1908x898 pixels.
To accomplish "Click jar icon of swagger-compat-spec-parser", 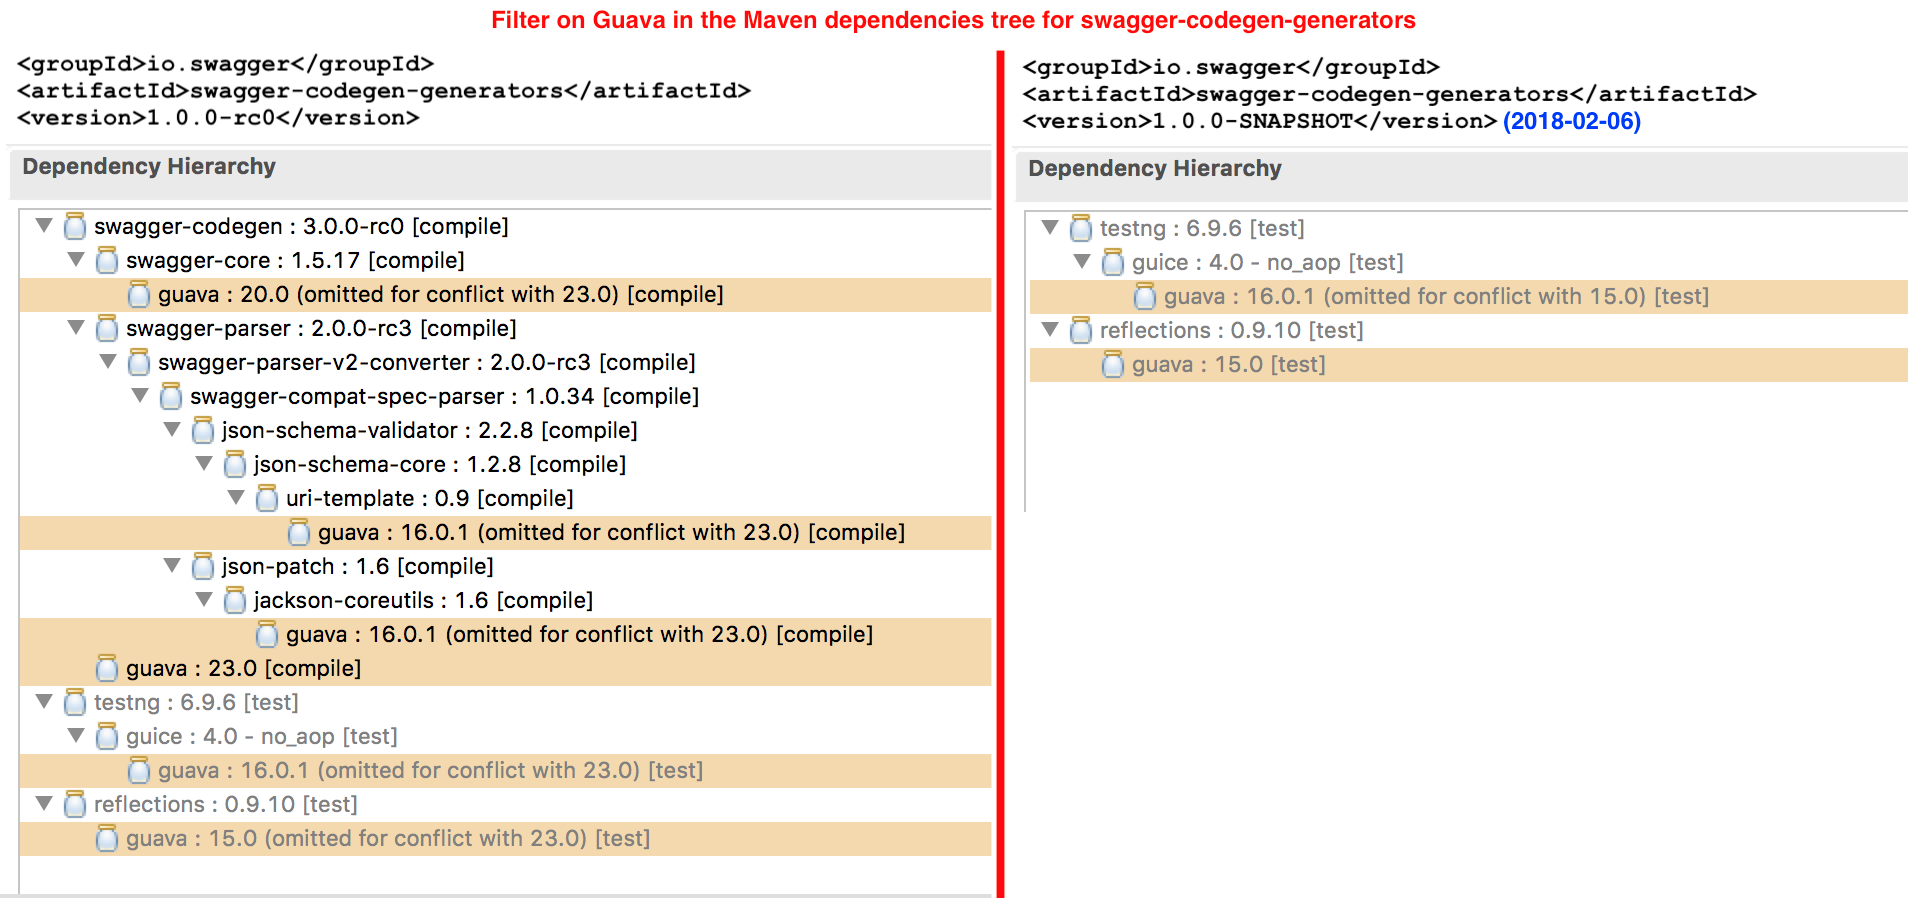I will (x=171, y=396).
